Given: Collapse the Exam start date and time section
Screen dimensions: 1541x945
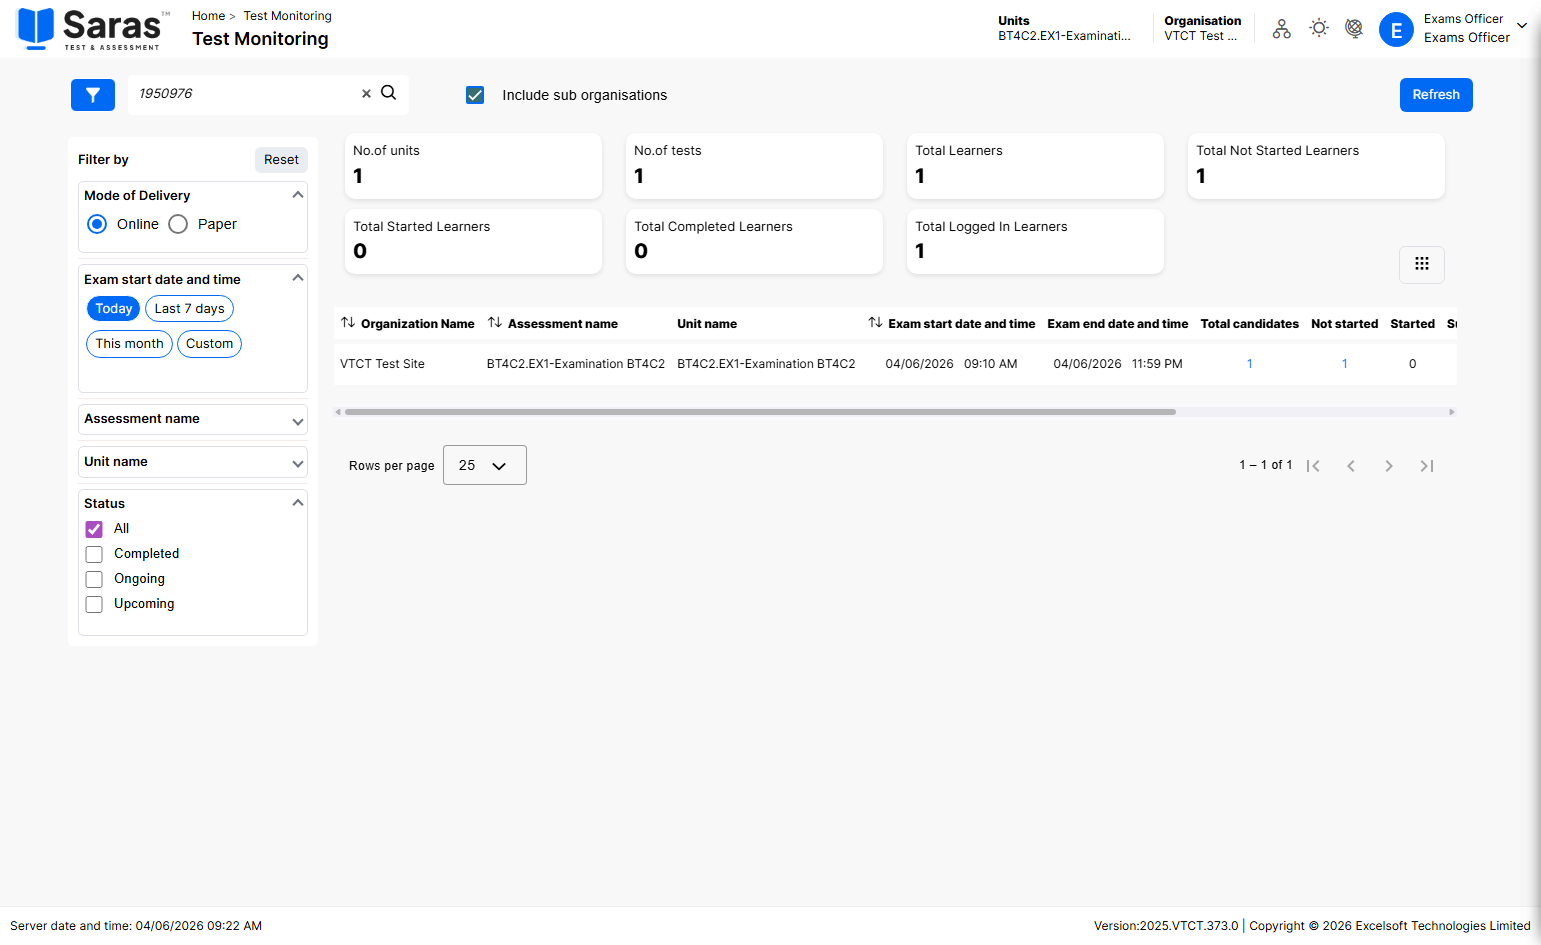Looking at the screenshot, I should (297, 278).
